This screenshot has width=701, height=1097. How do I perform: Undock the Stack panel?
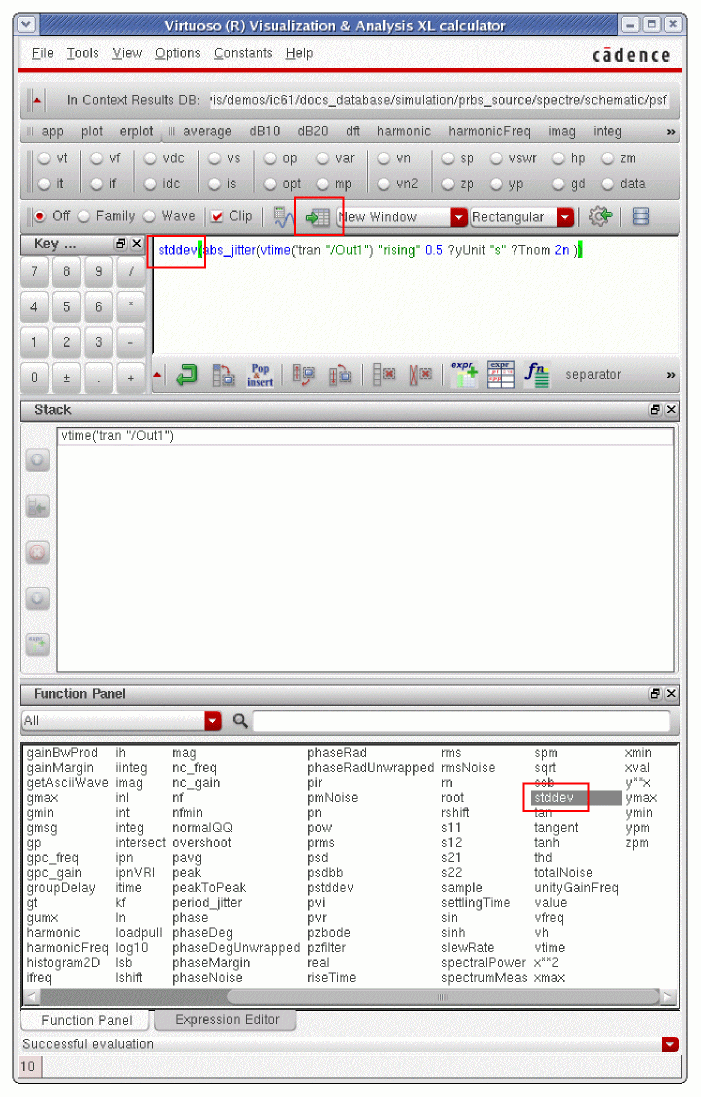(x=656, y=410)
